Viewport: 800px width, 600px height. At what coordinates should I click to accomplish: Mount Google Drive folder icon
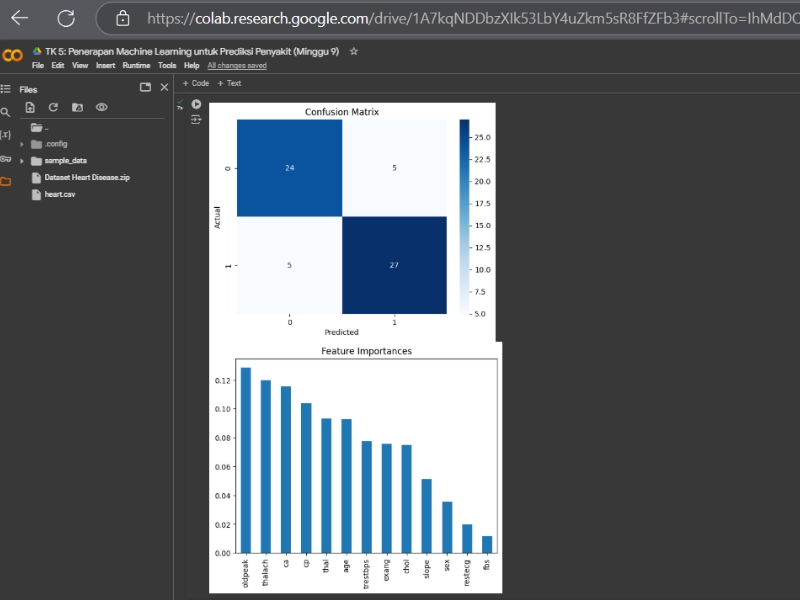coord(78,107)
